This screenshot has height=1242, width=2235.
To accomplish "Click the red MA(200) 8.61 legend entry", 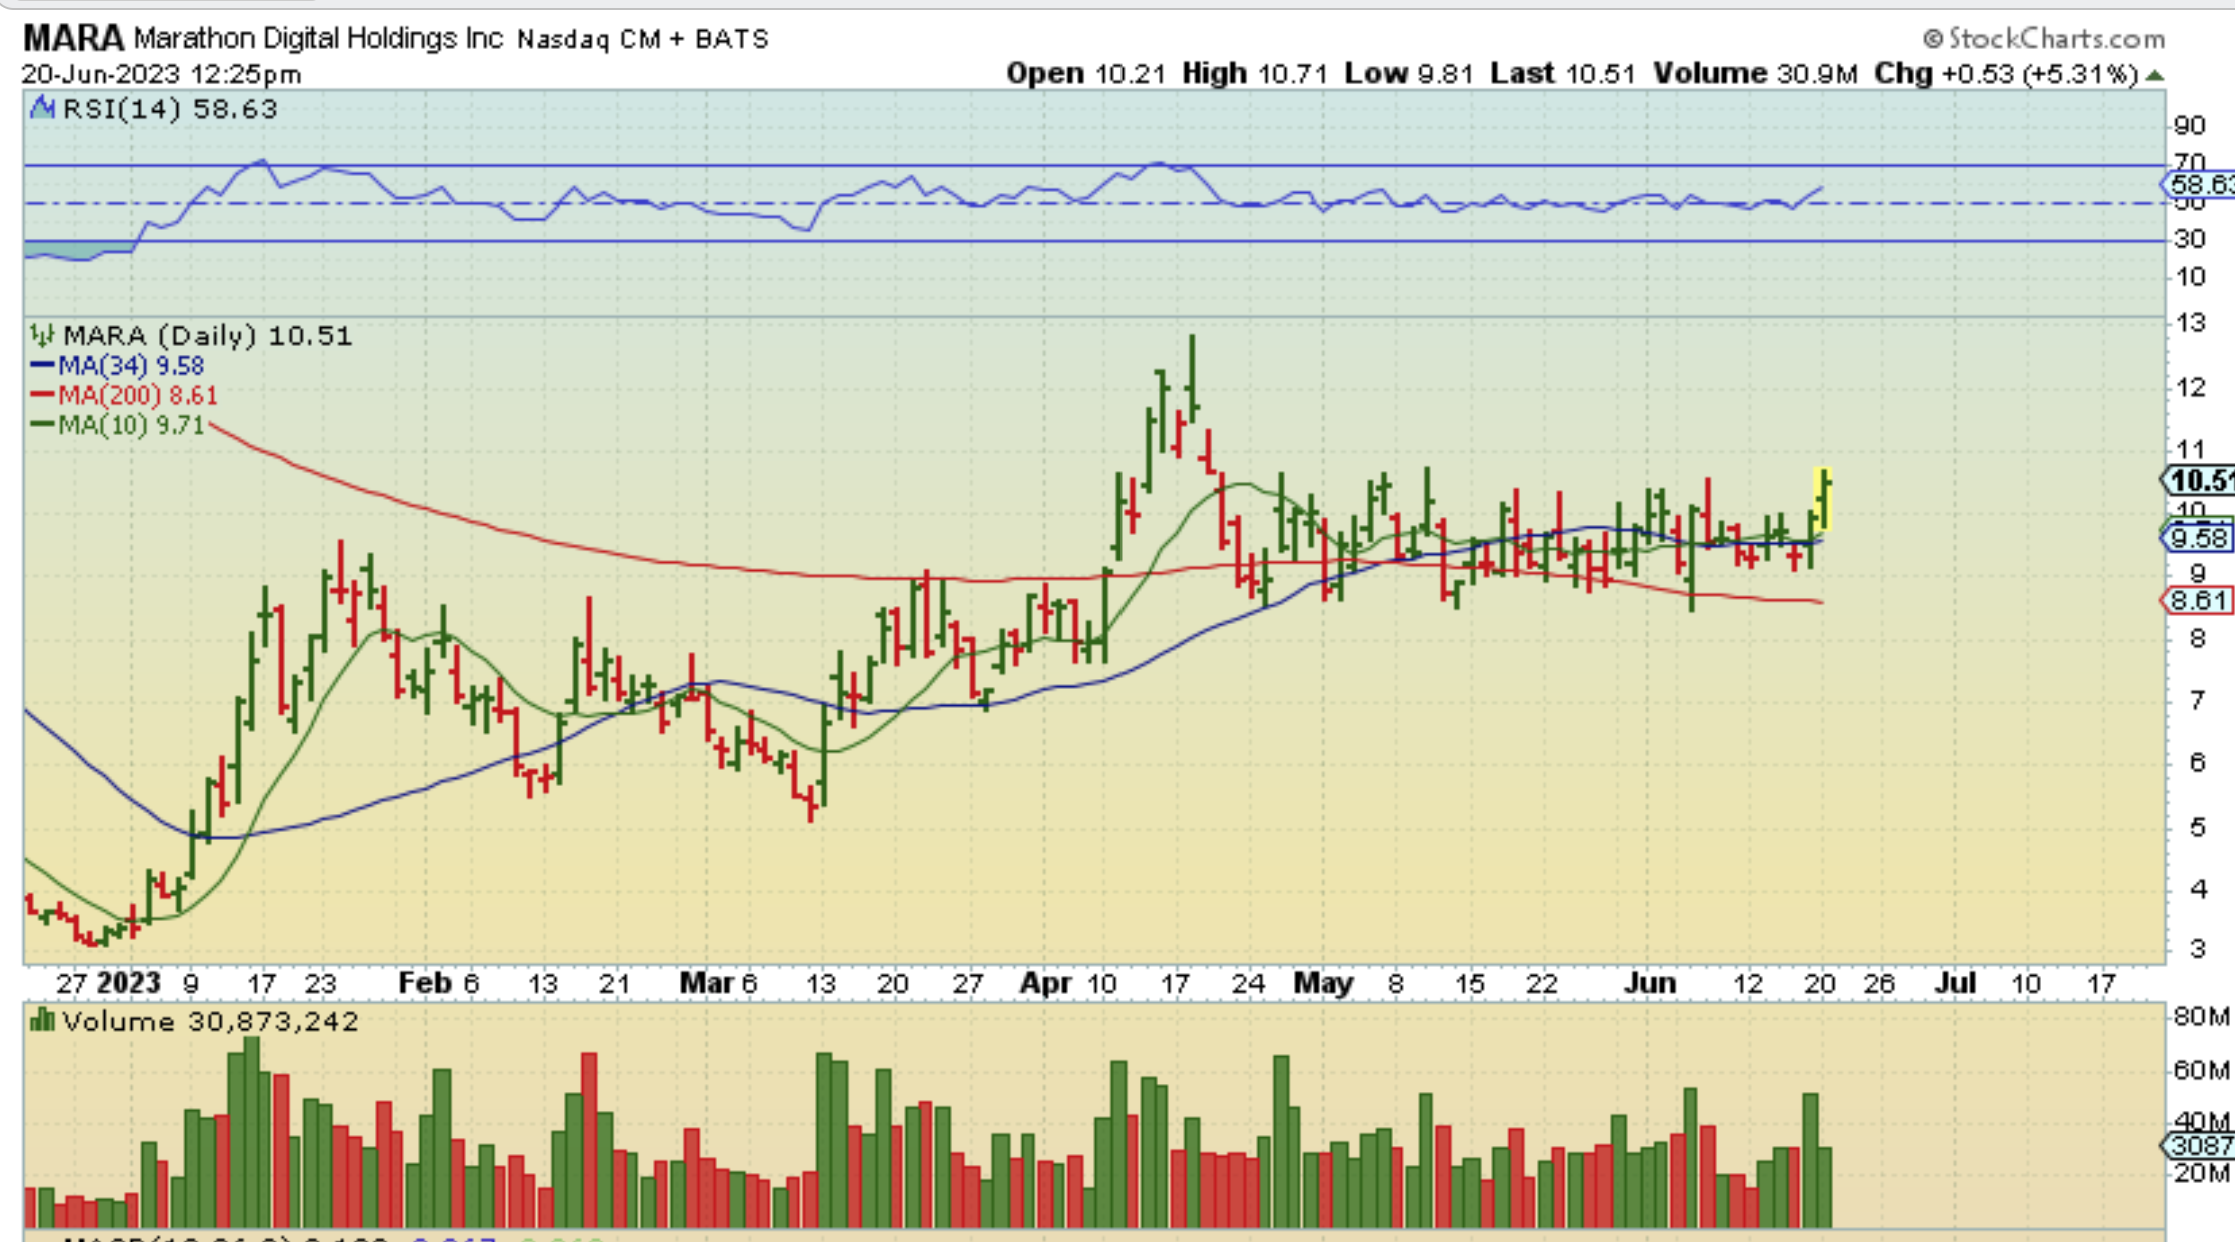I will [136, 395].
